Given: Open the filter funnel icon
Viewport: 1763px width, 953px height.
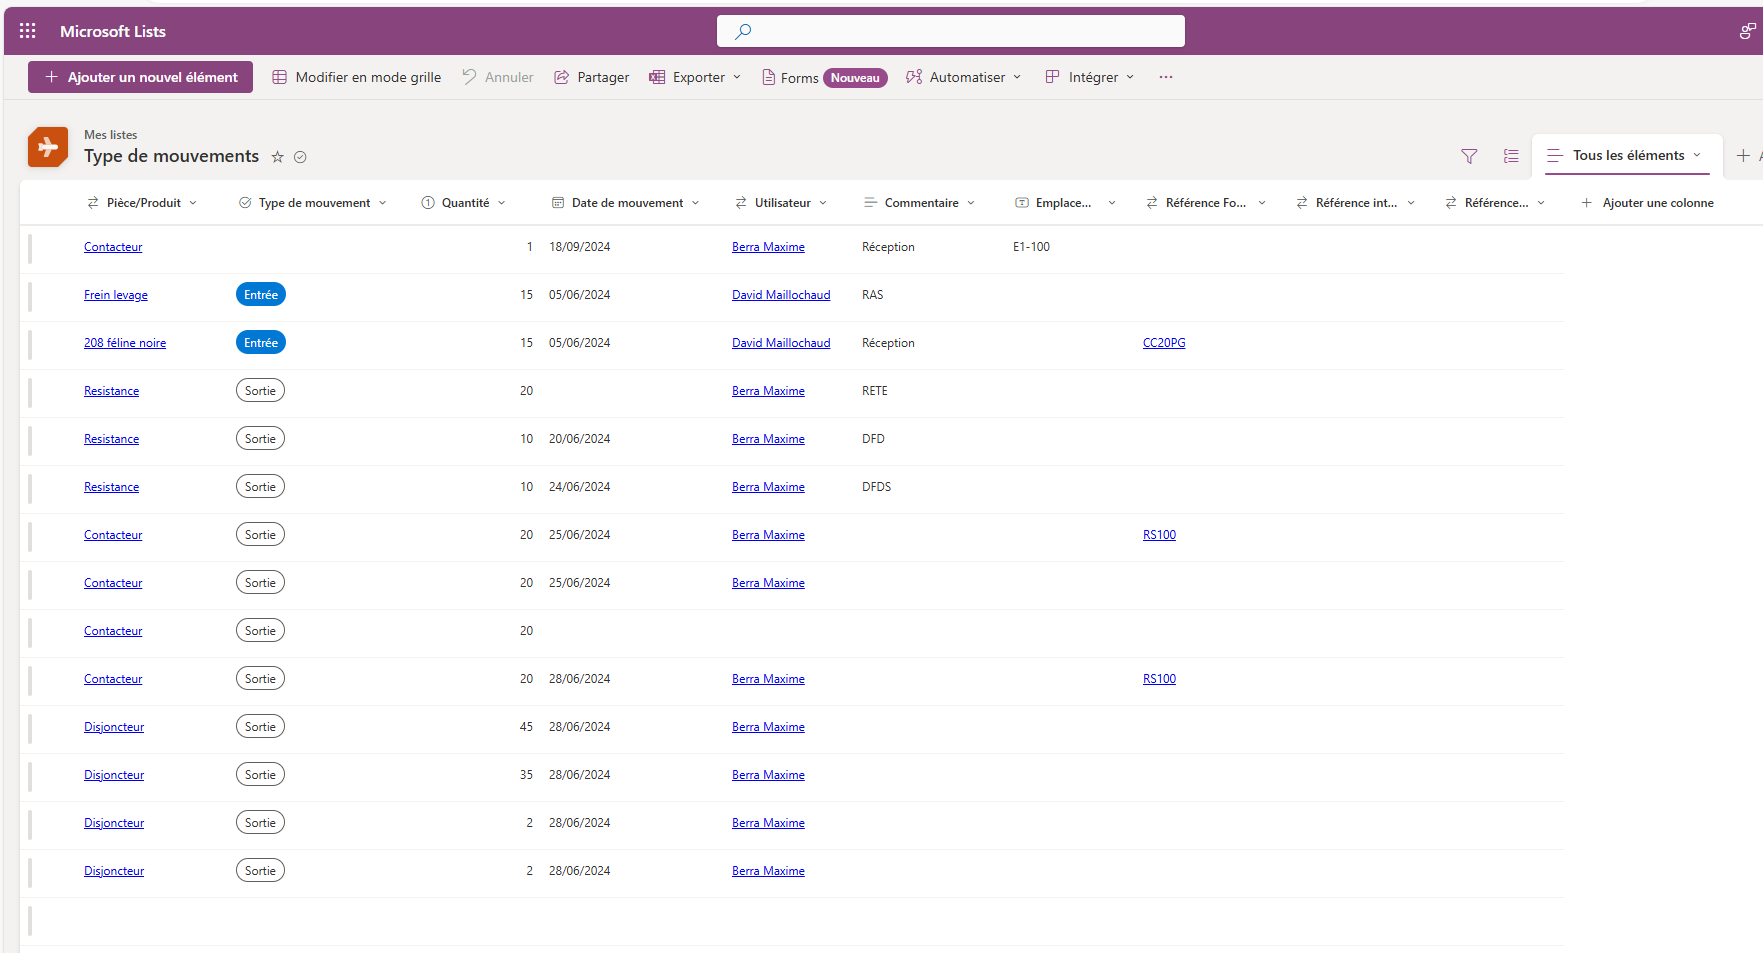Looking at the screenshot, I should coord(1469,156).
